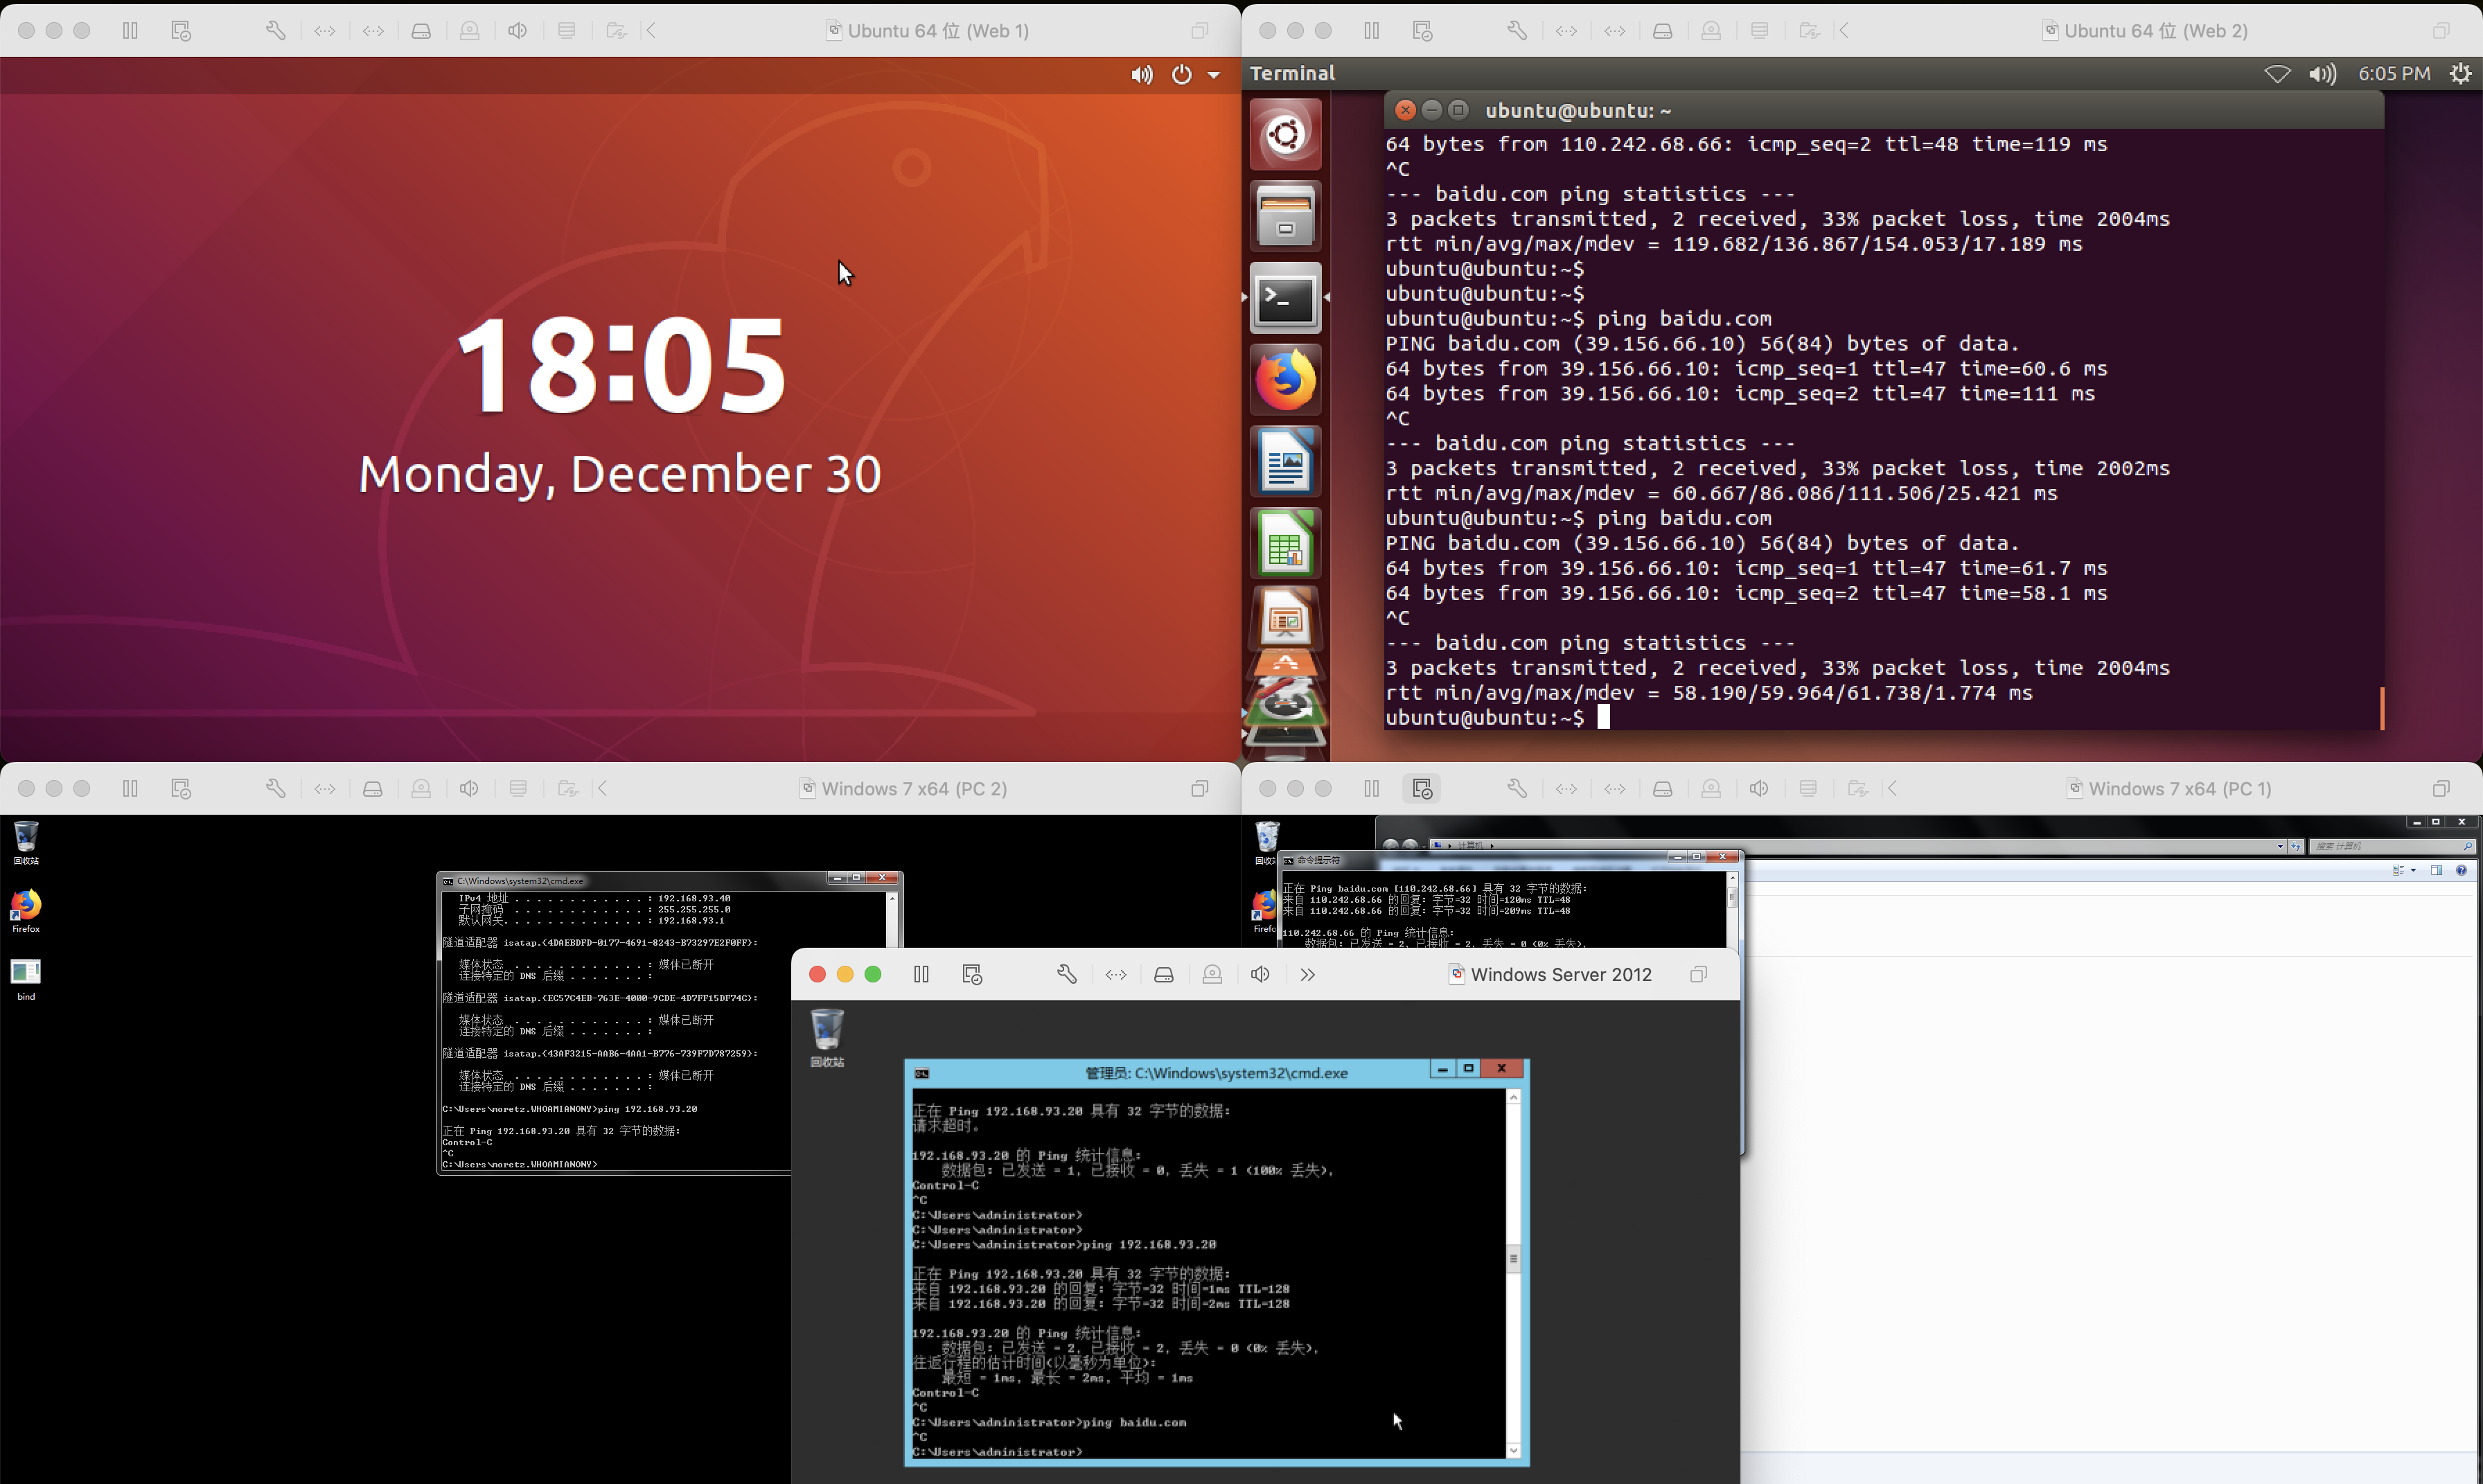Open settings wrench in Windows Server 2012 toolbar
The image size is (2483, 1484).
point(1067,974)
